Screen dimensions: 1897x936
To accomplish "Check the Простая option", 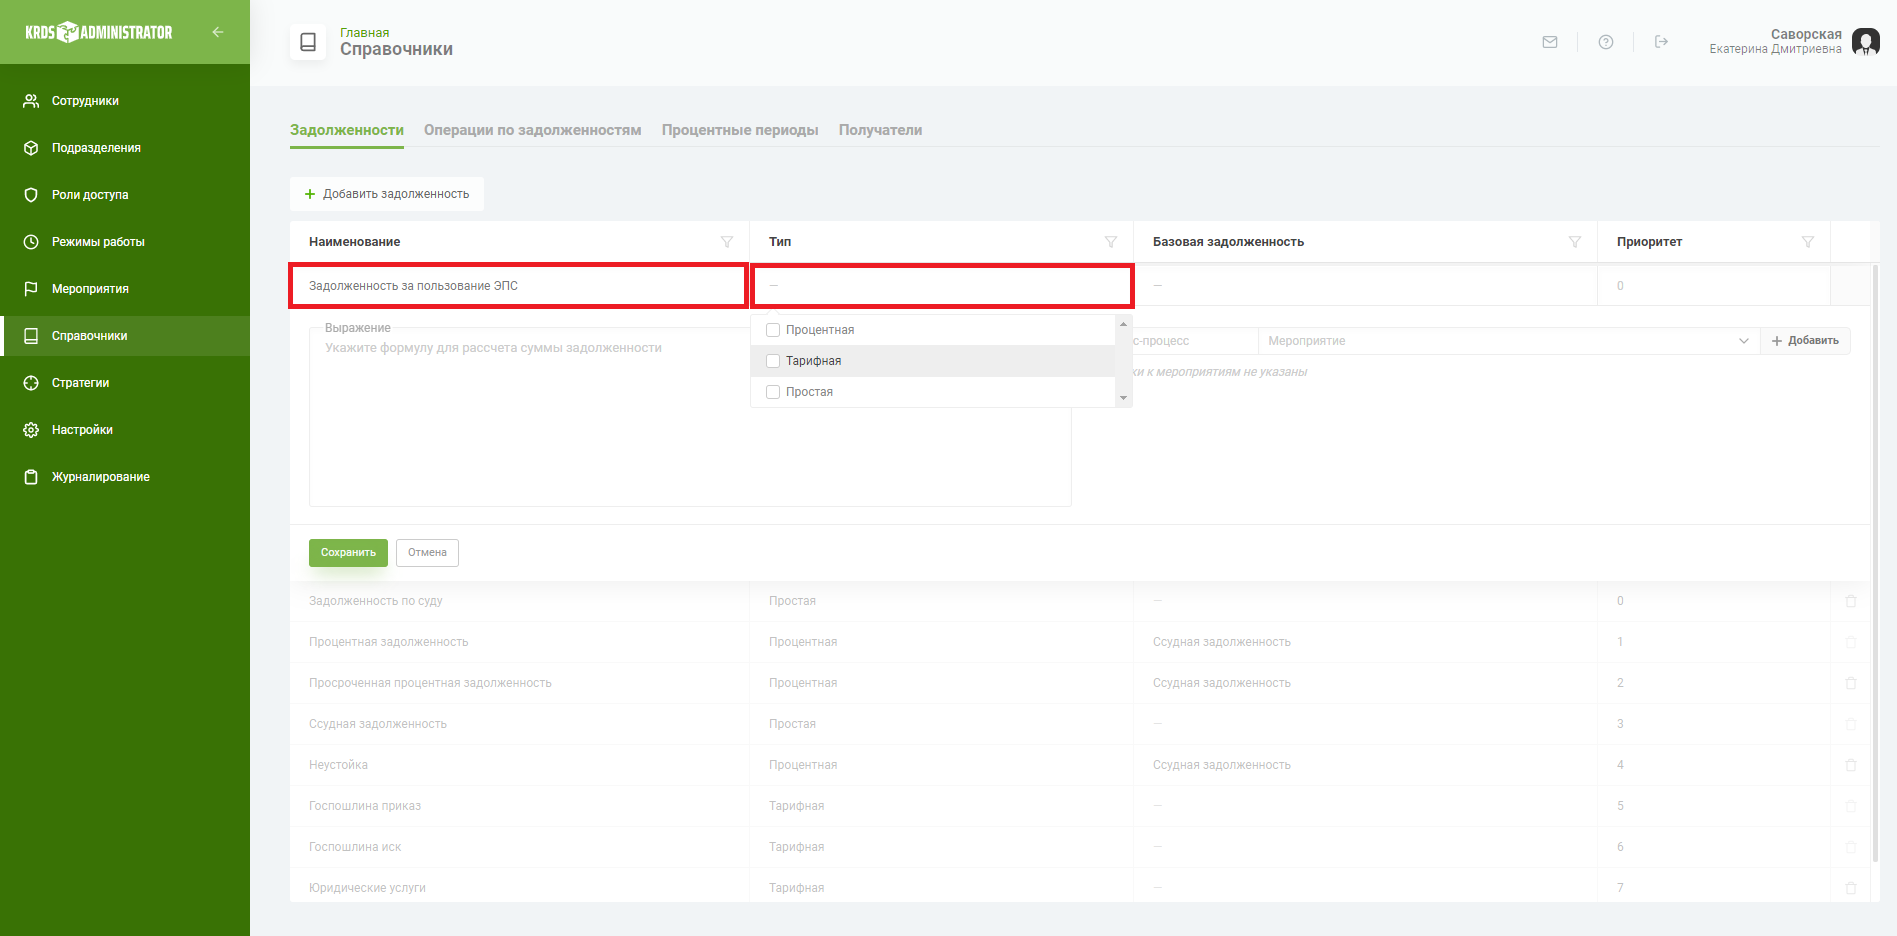I will pos(773,392).
